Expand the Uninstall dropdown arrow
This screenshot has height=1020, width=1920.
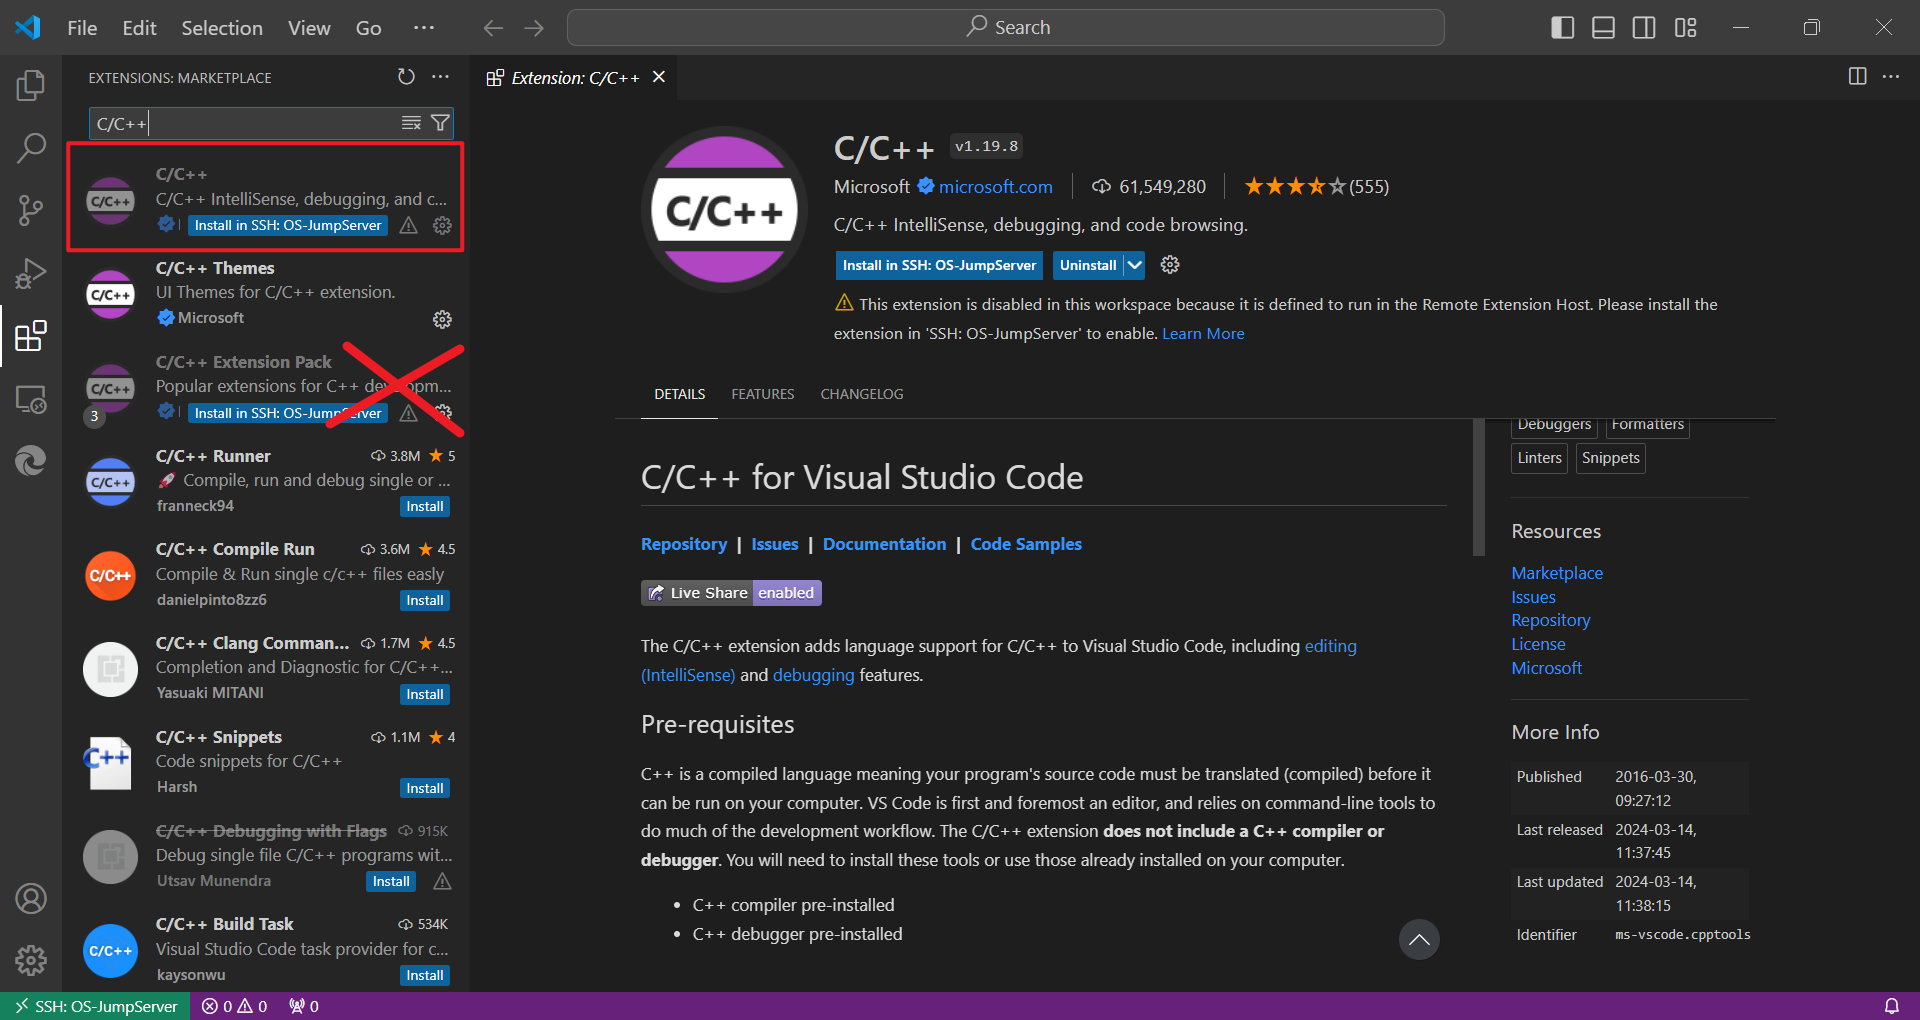[x=1134, y=265]
